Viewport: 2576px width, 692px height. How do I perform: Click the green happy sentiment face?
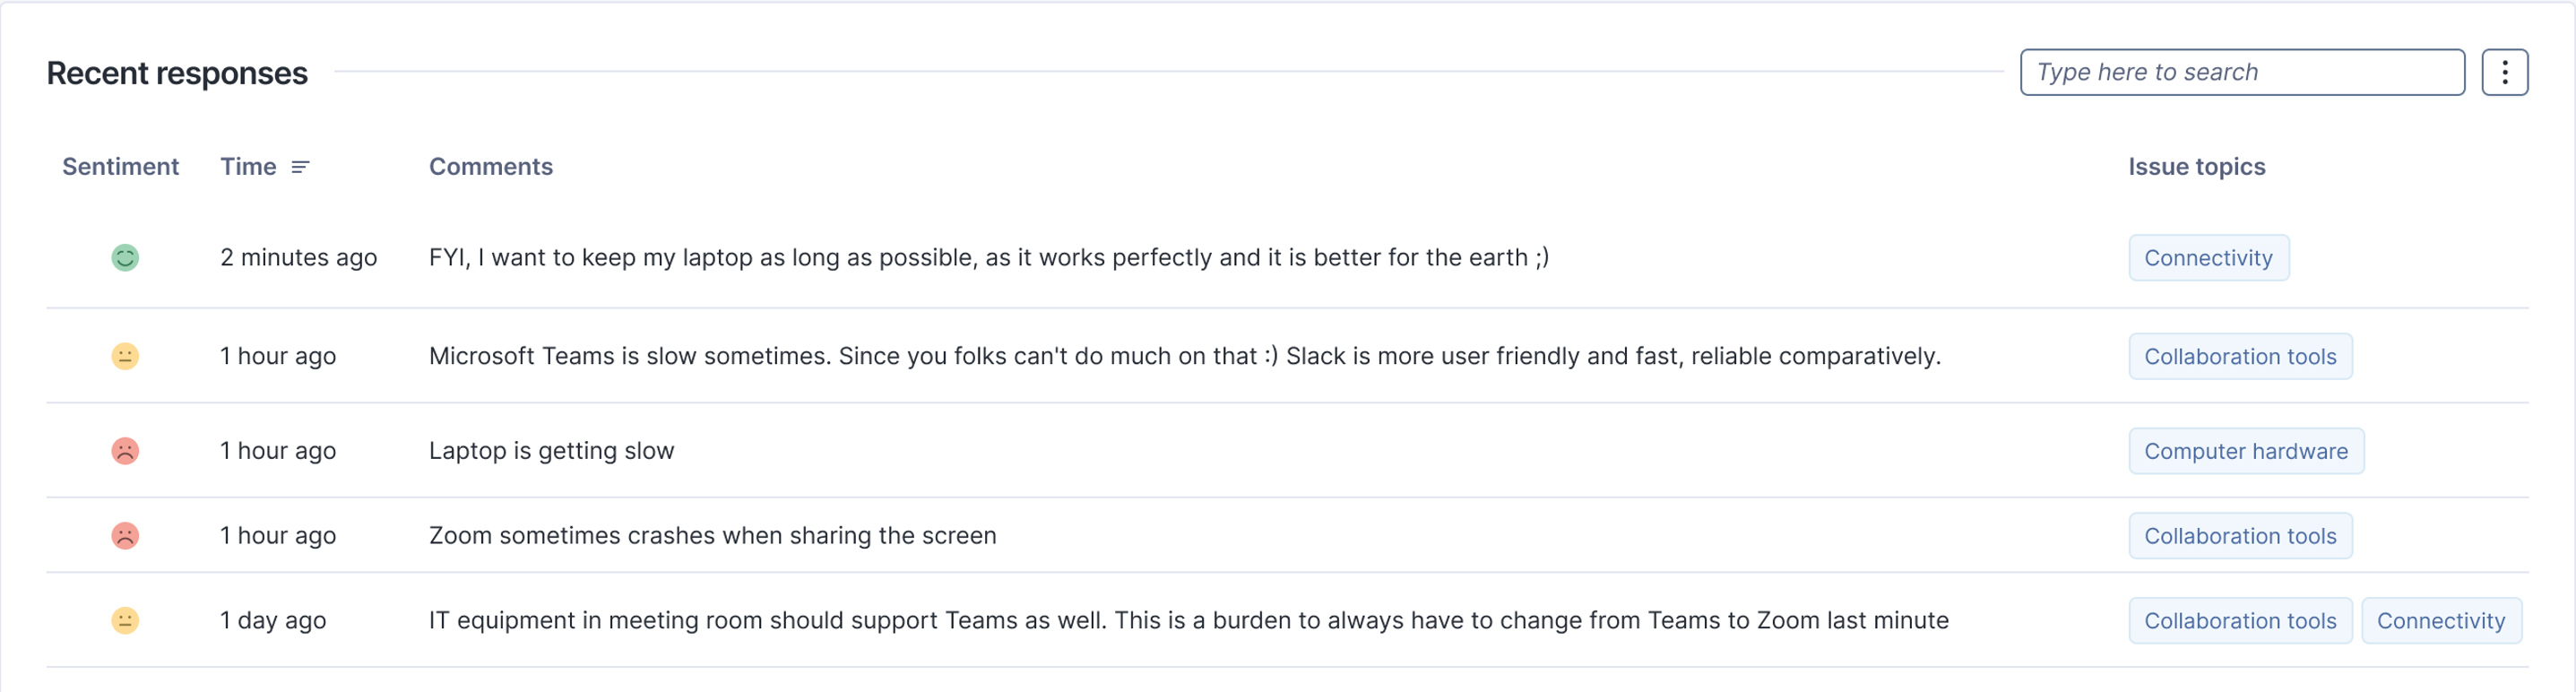click(125, 258)
